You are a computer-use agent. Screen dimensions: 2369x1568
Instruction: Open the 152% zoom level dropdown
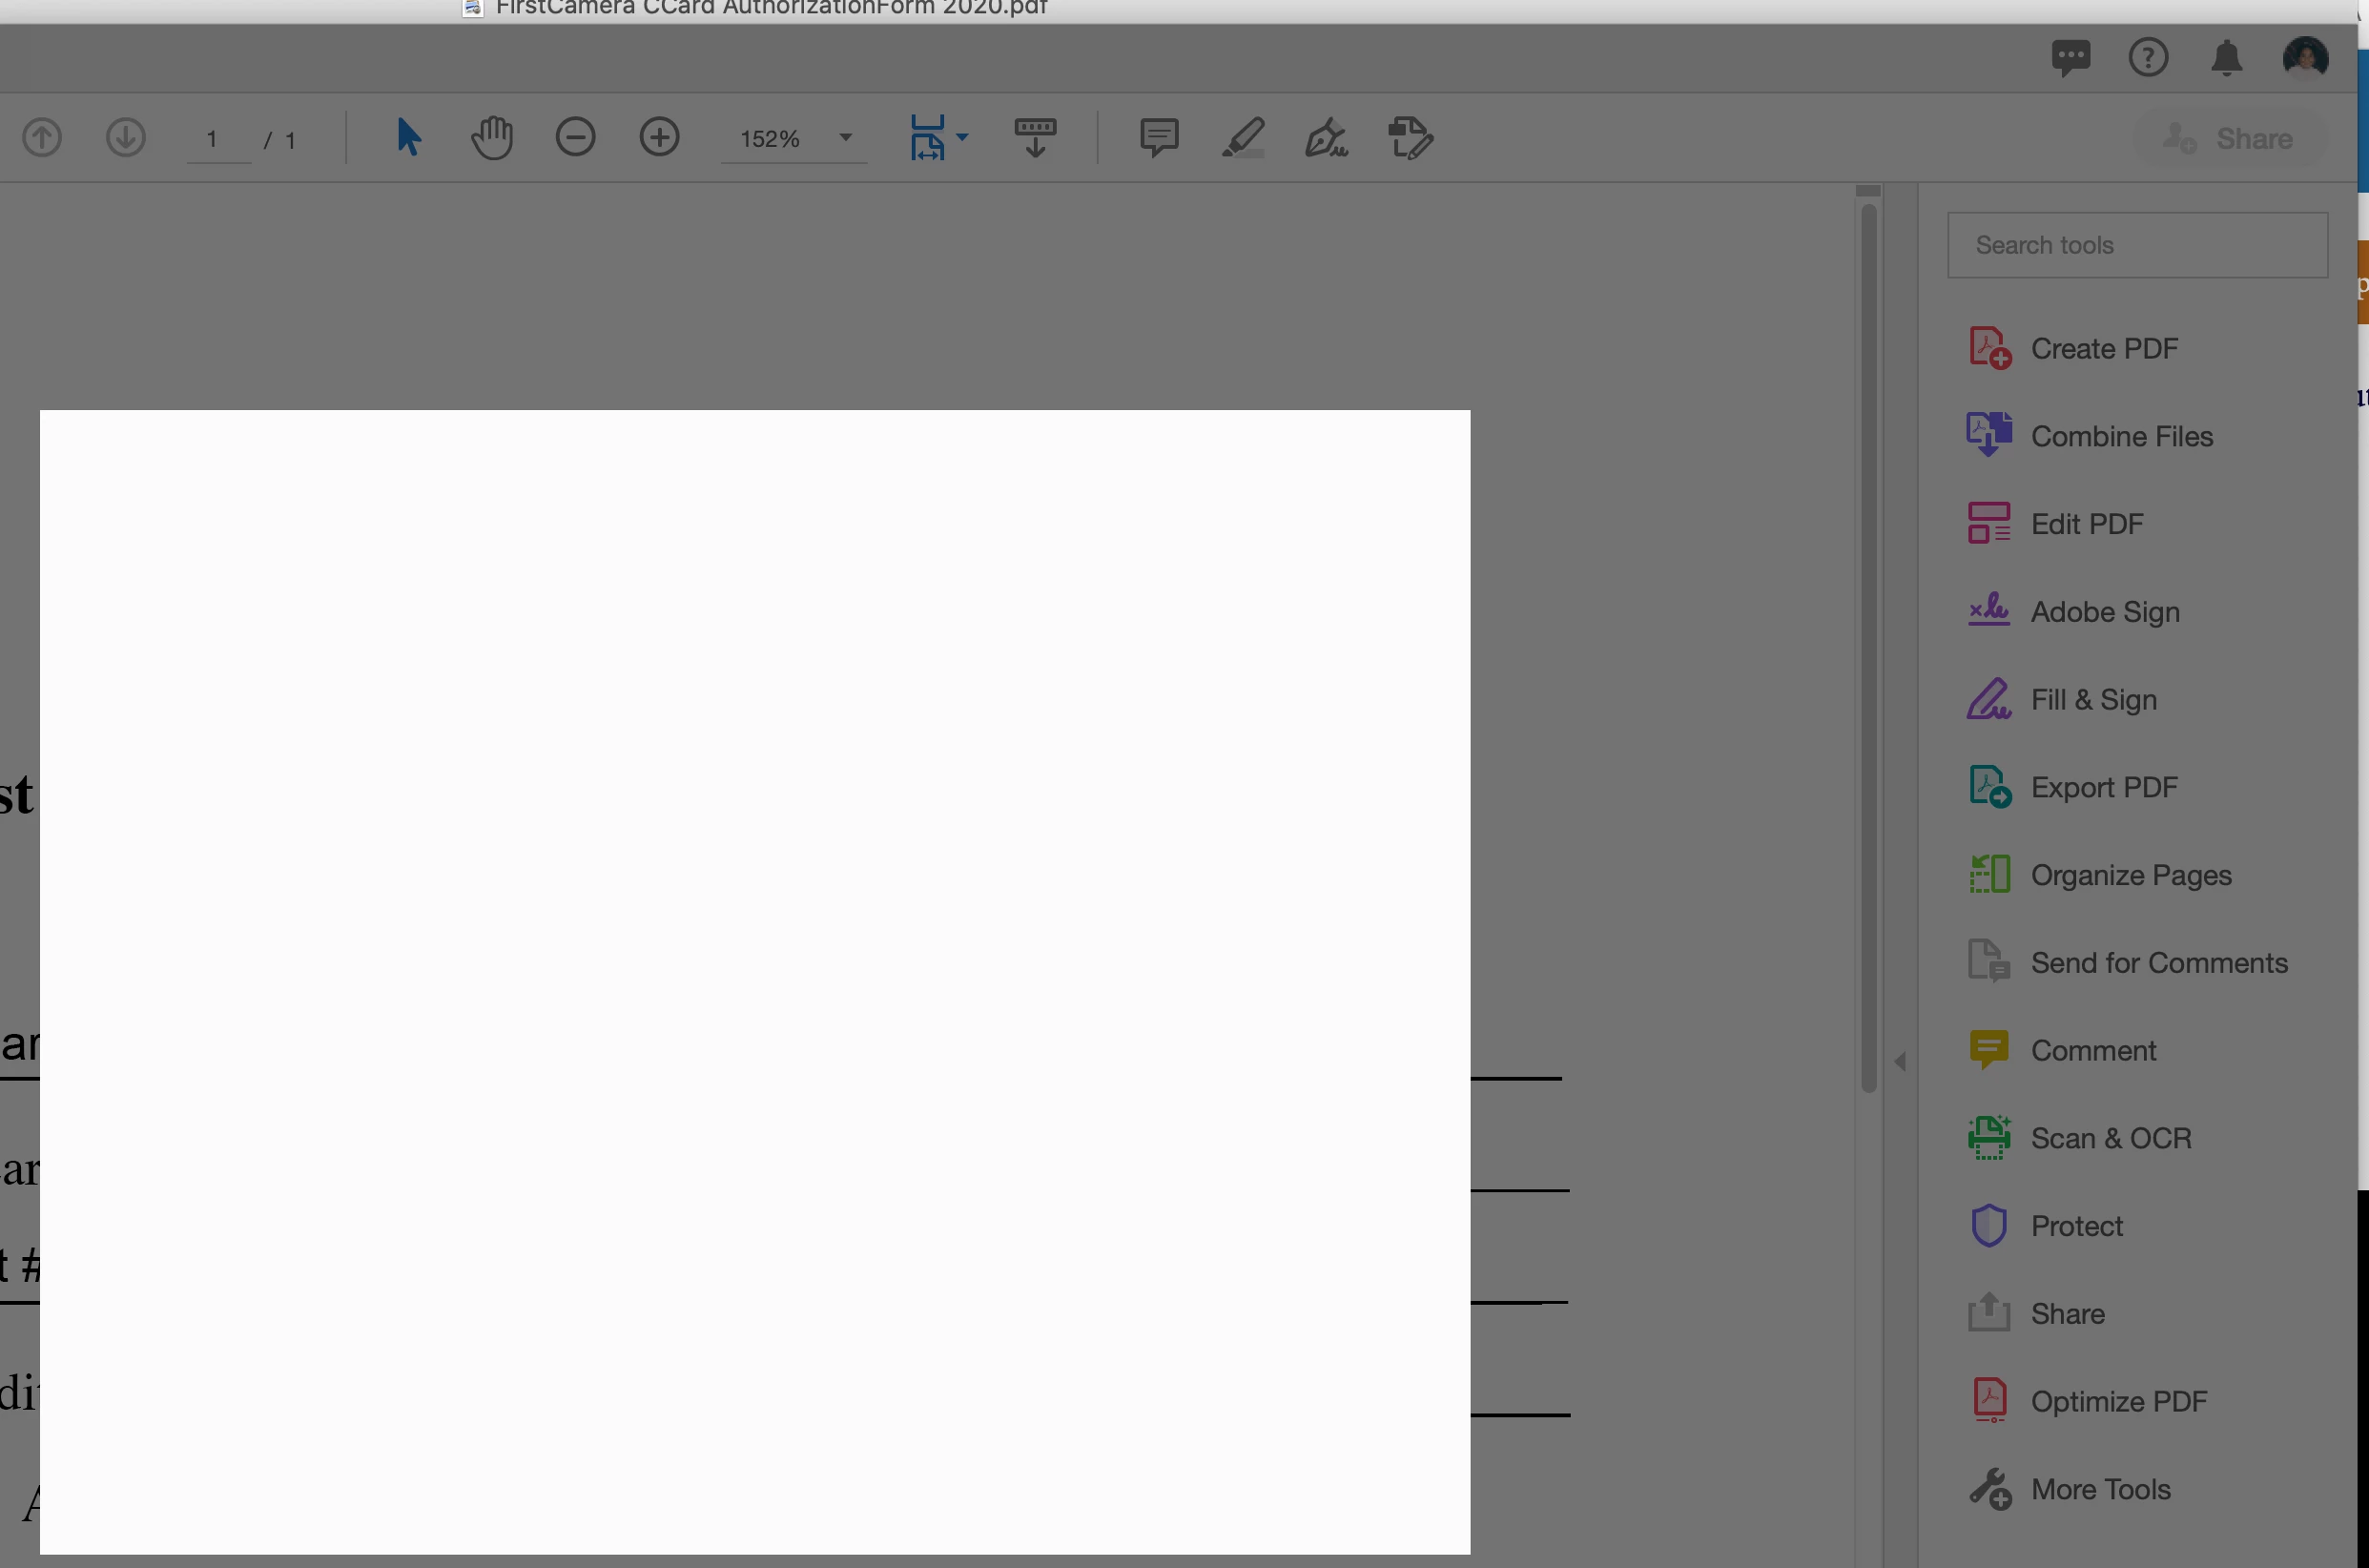coord(846,137)
